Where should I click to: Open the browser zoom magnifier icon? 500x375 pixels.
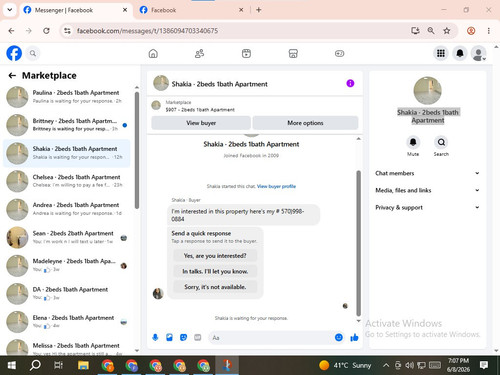point(431,31)
